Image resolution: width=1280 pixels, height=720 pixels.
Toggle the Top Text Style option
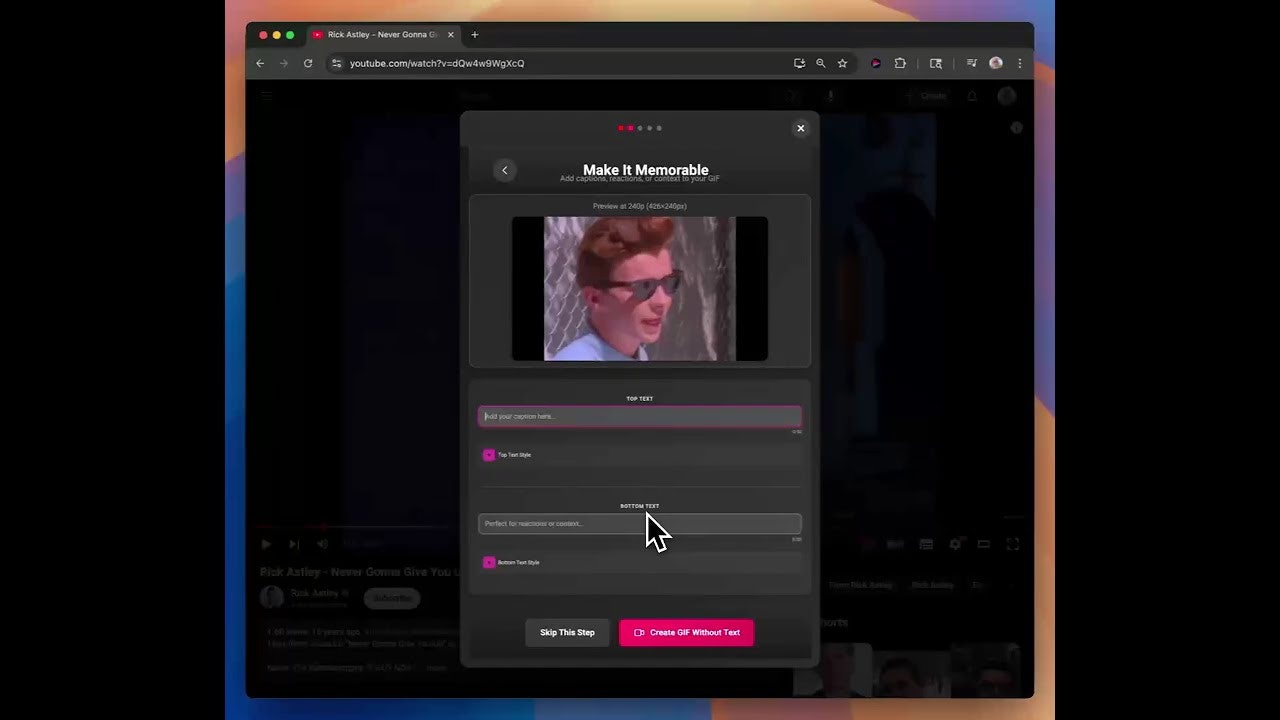pyautogui.click(x=489, y=455)
